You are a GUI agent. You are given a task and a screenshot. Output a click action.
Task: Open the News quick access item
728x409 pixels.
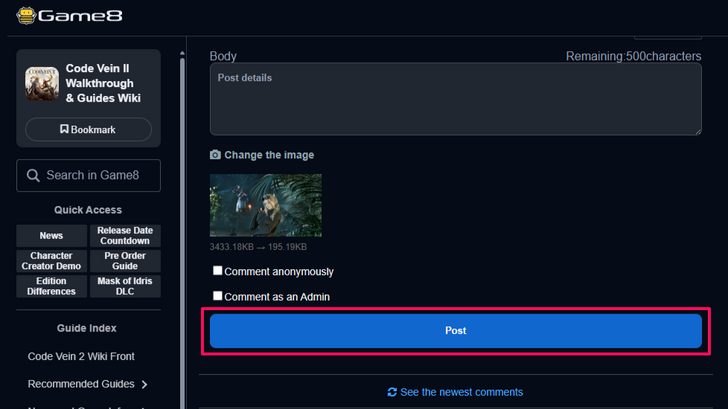tap(51, 236)
